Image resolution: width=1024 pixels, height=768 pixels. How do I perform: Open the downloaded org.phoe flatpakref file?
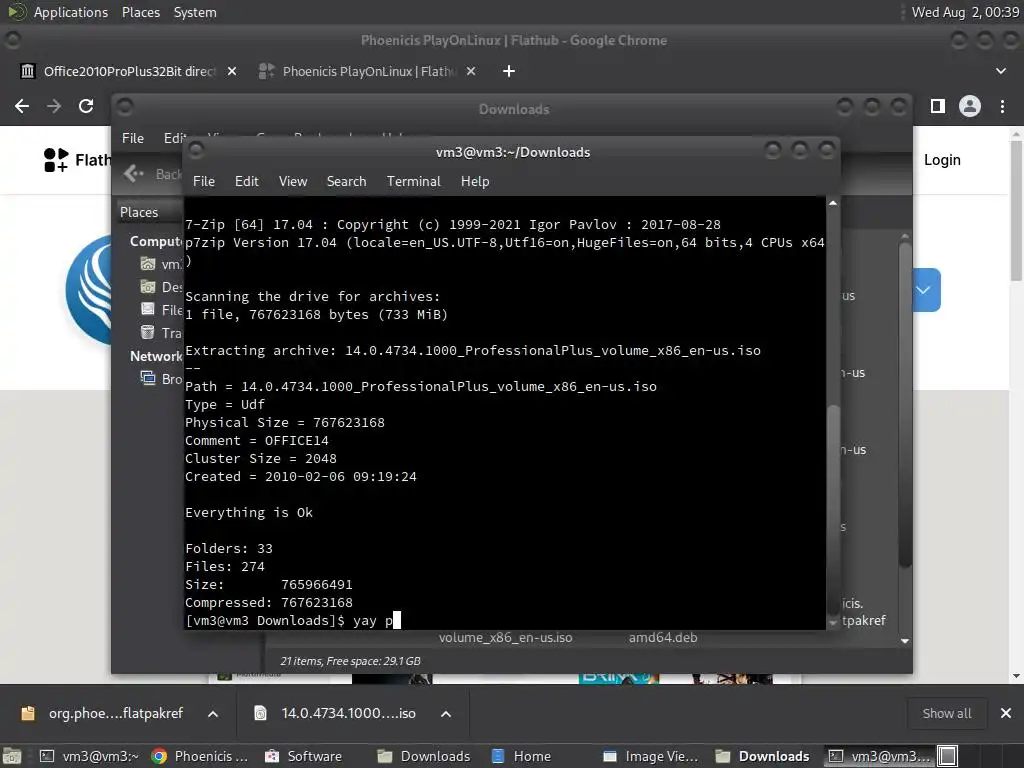[104, 713]
